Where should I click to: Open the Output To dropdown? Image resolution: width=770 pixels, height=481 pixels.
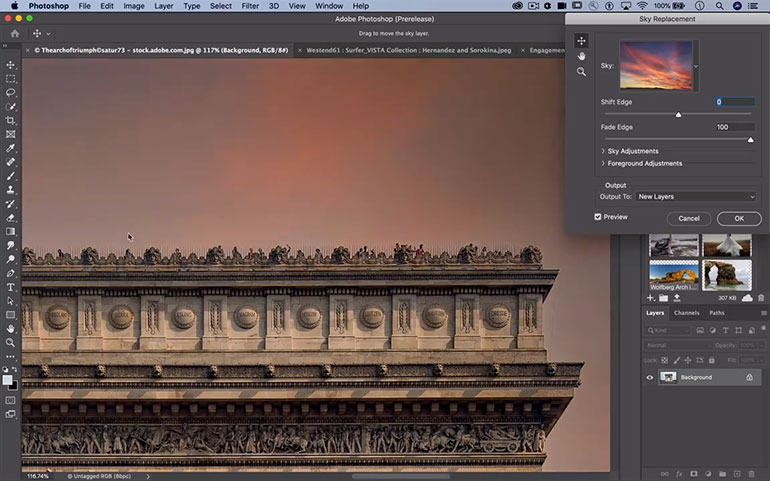pos(696,197)
